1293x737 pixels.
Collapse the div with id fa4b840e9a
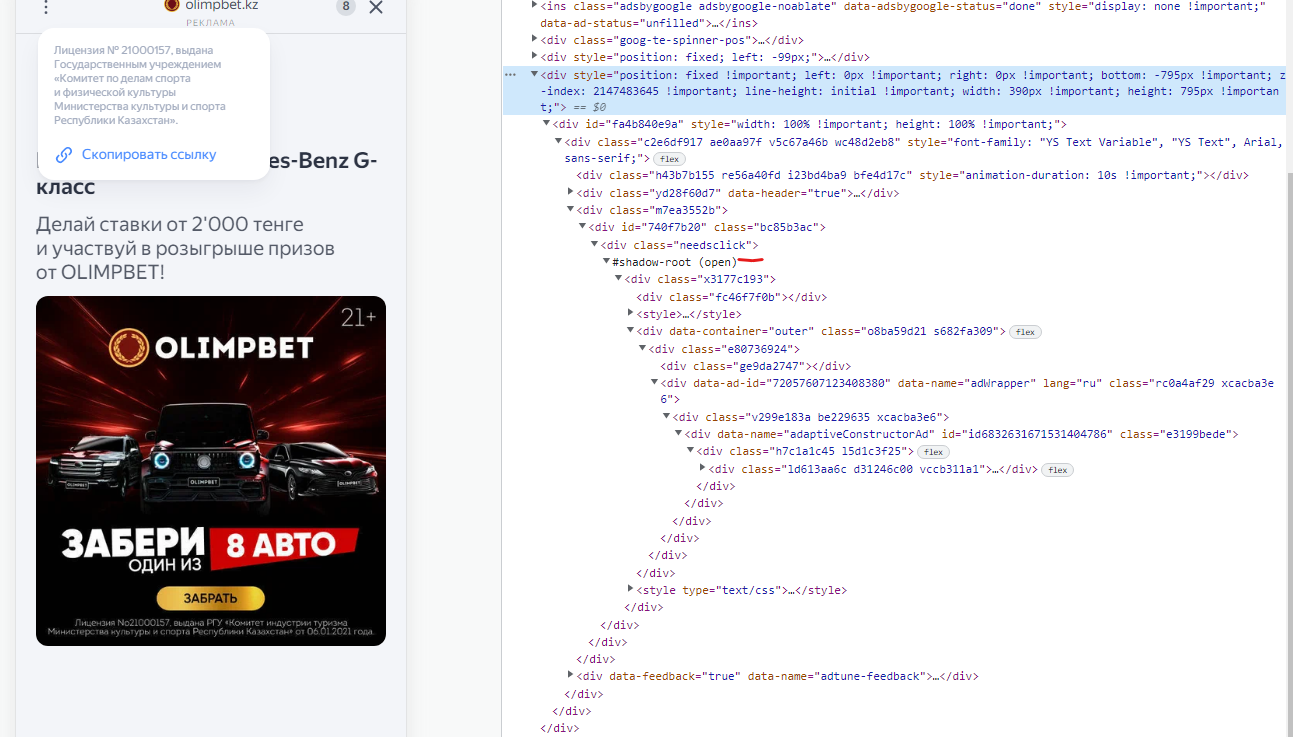coord(546,124)
